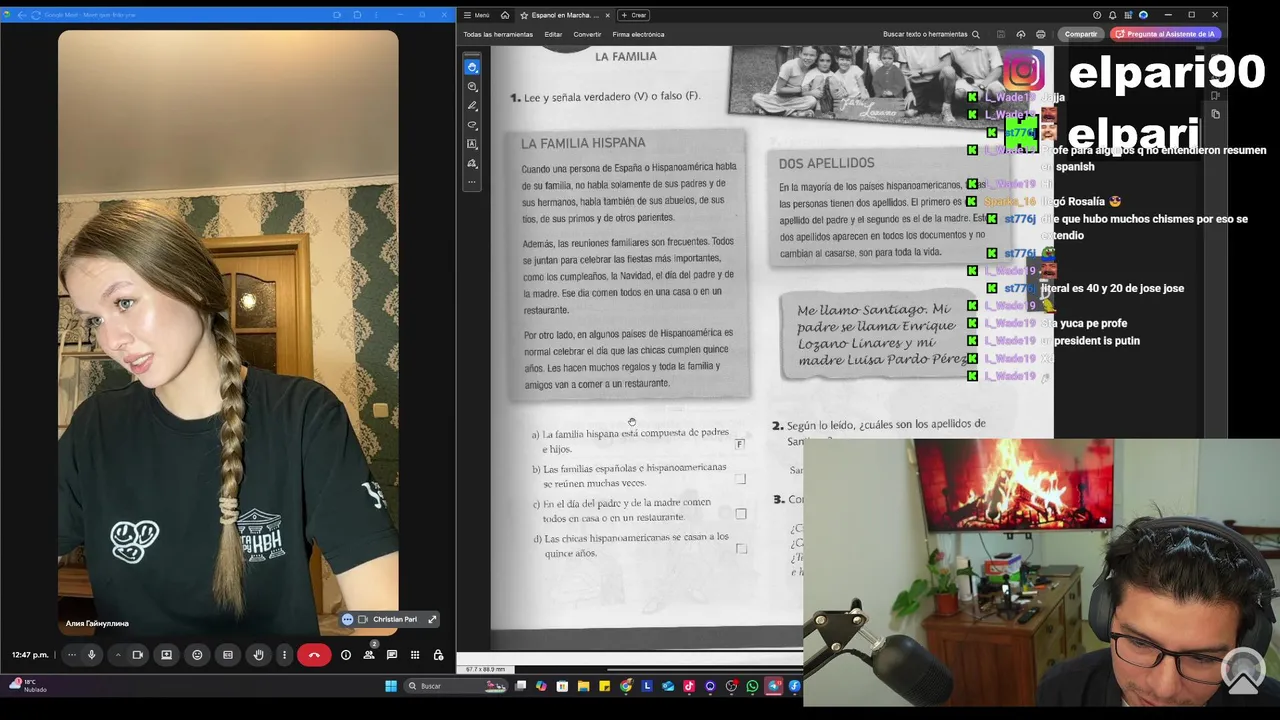The image size is (1280, 720).
Task: Send a reaction emoji in Meet
Action: coord(197,655)
